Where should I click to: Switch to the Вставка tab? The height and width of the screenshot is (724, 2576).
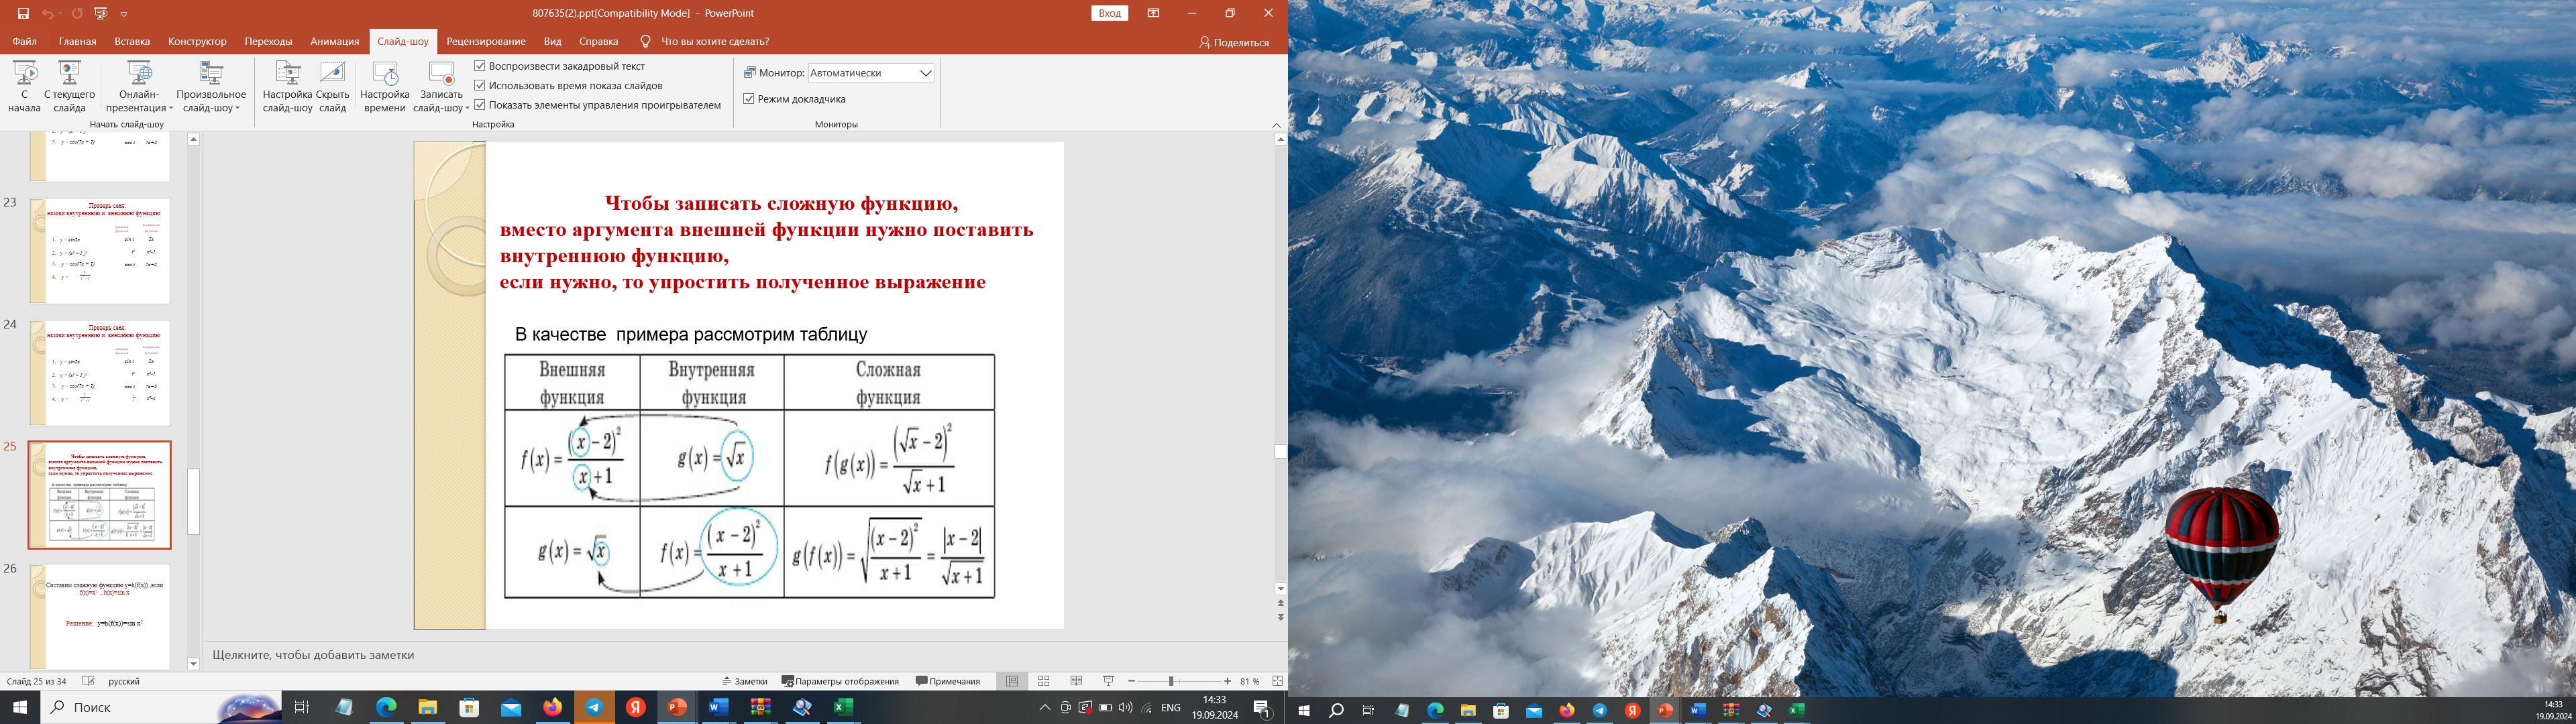coord(132,41)
